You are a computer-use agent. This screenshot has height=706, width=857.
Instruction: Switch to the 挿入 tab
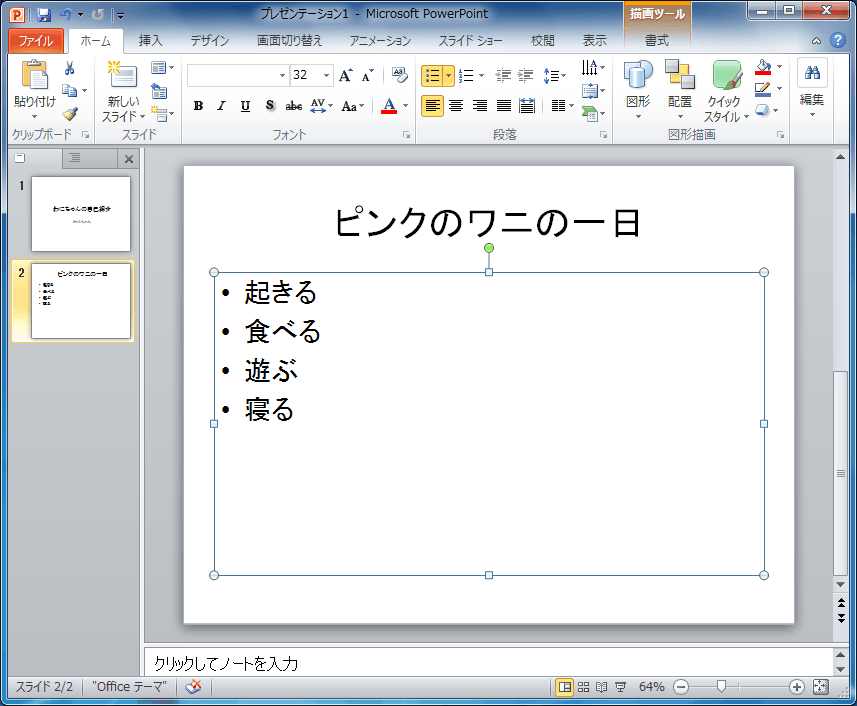click(x=150, y=40)
